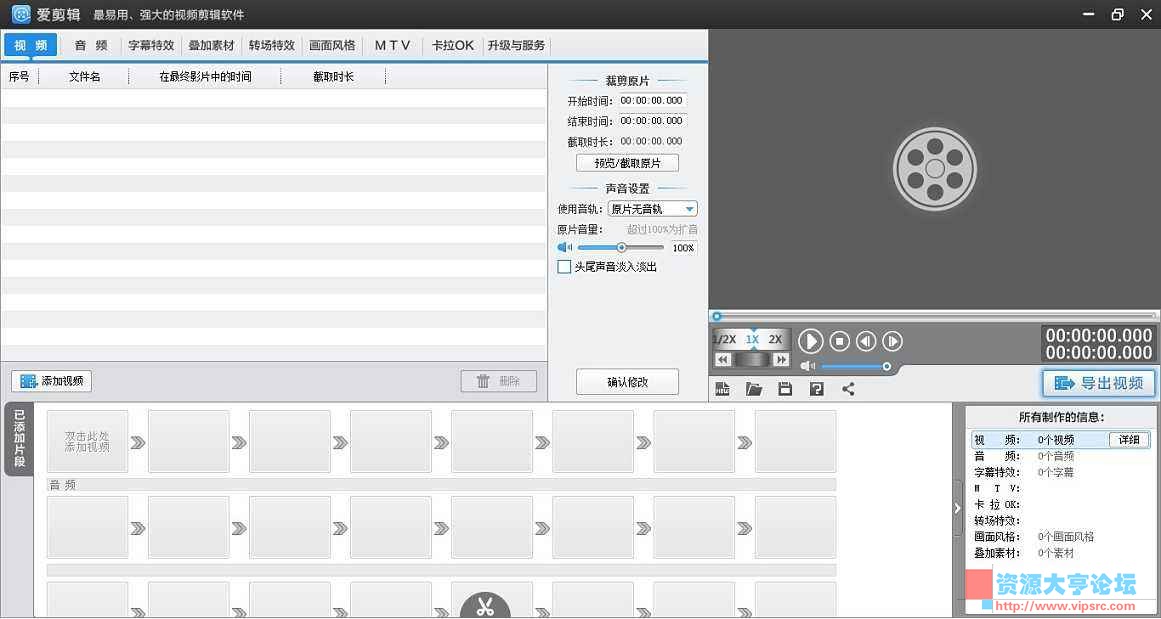Viewport: 1161px width, 619px height.
Task: Click the 100% volume value field
Action: pyautogui.click(x=684, y=247)
